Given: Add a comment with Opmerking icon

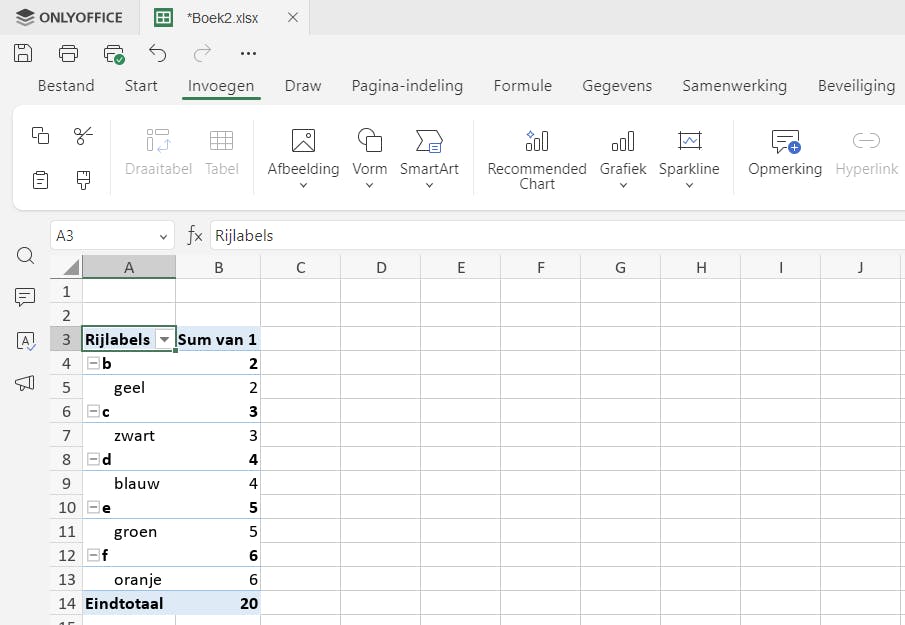Looking at the screenshot, I should pos(785,141).
